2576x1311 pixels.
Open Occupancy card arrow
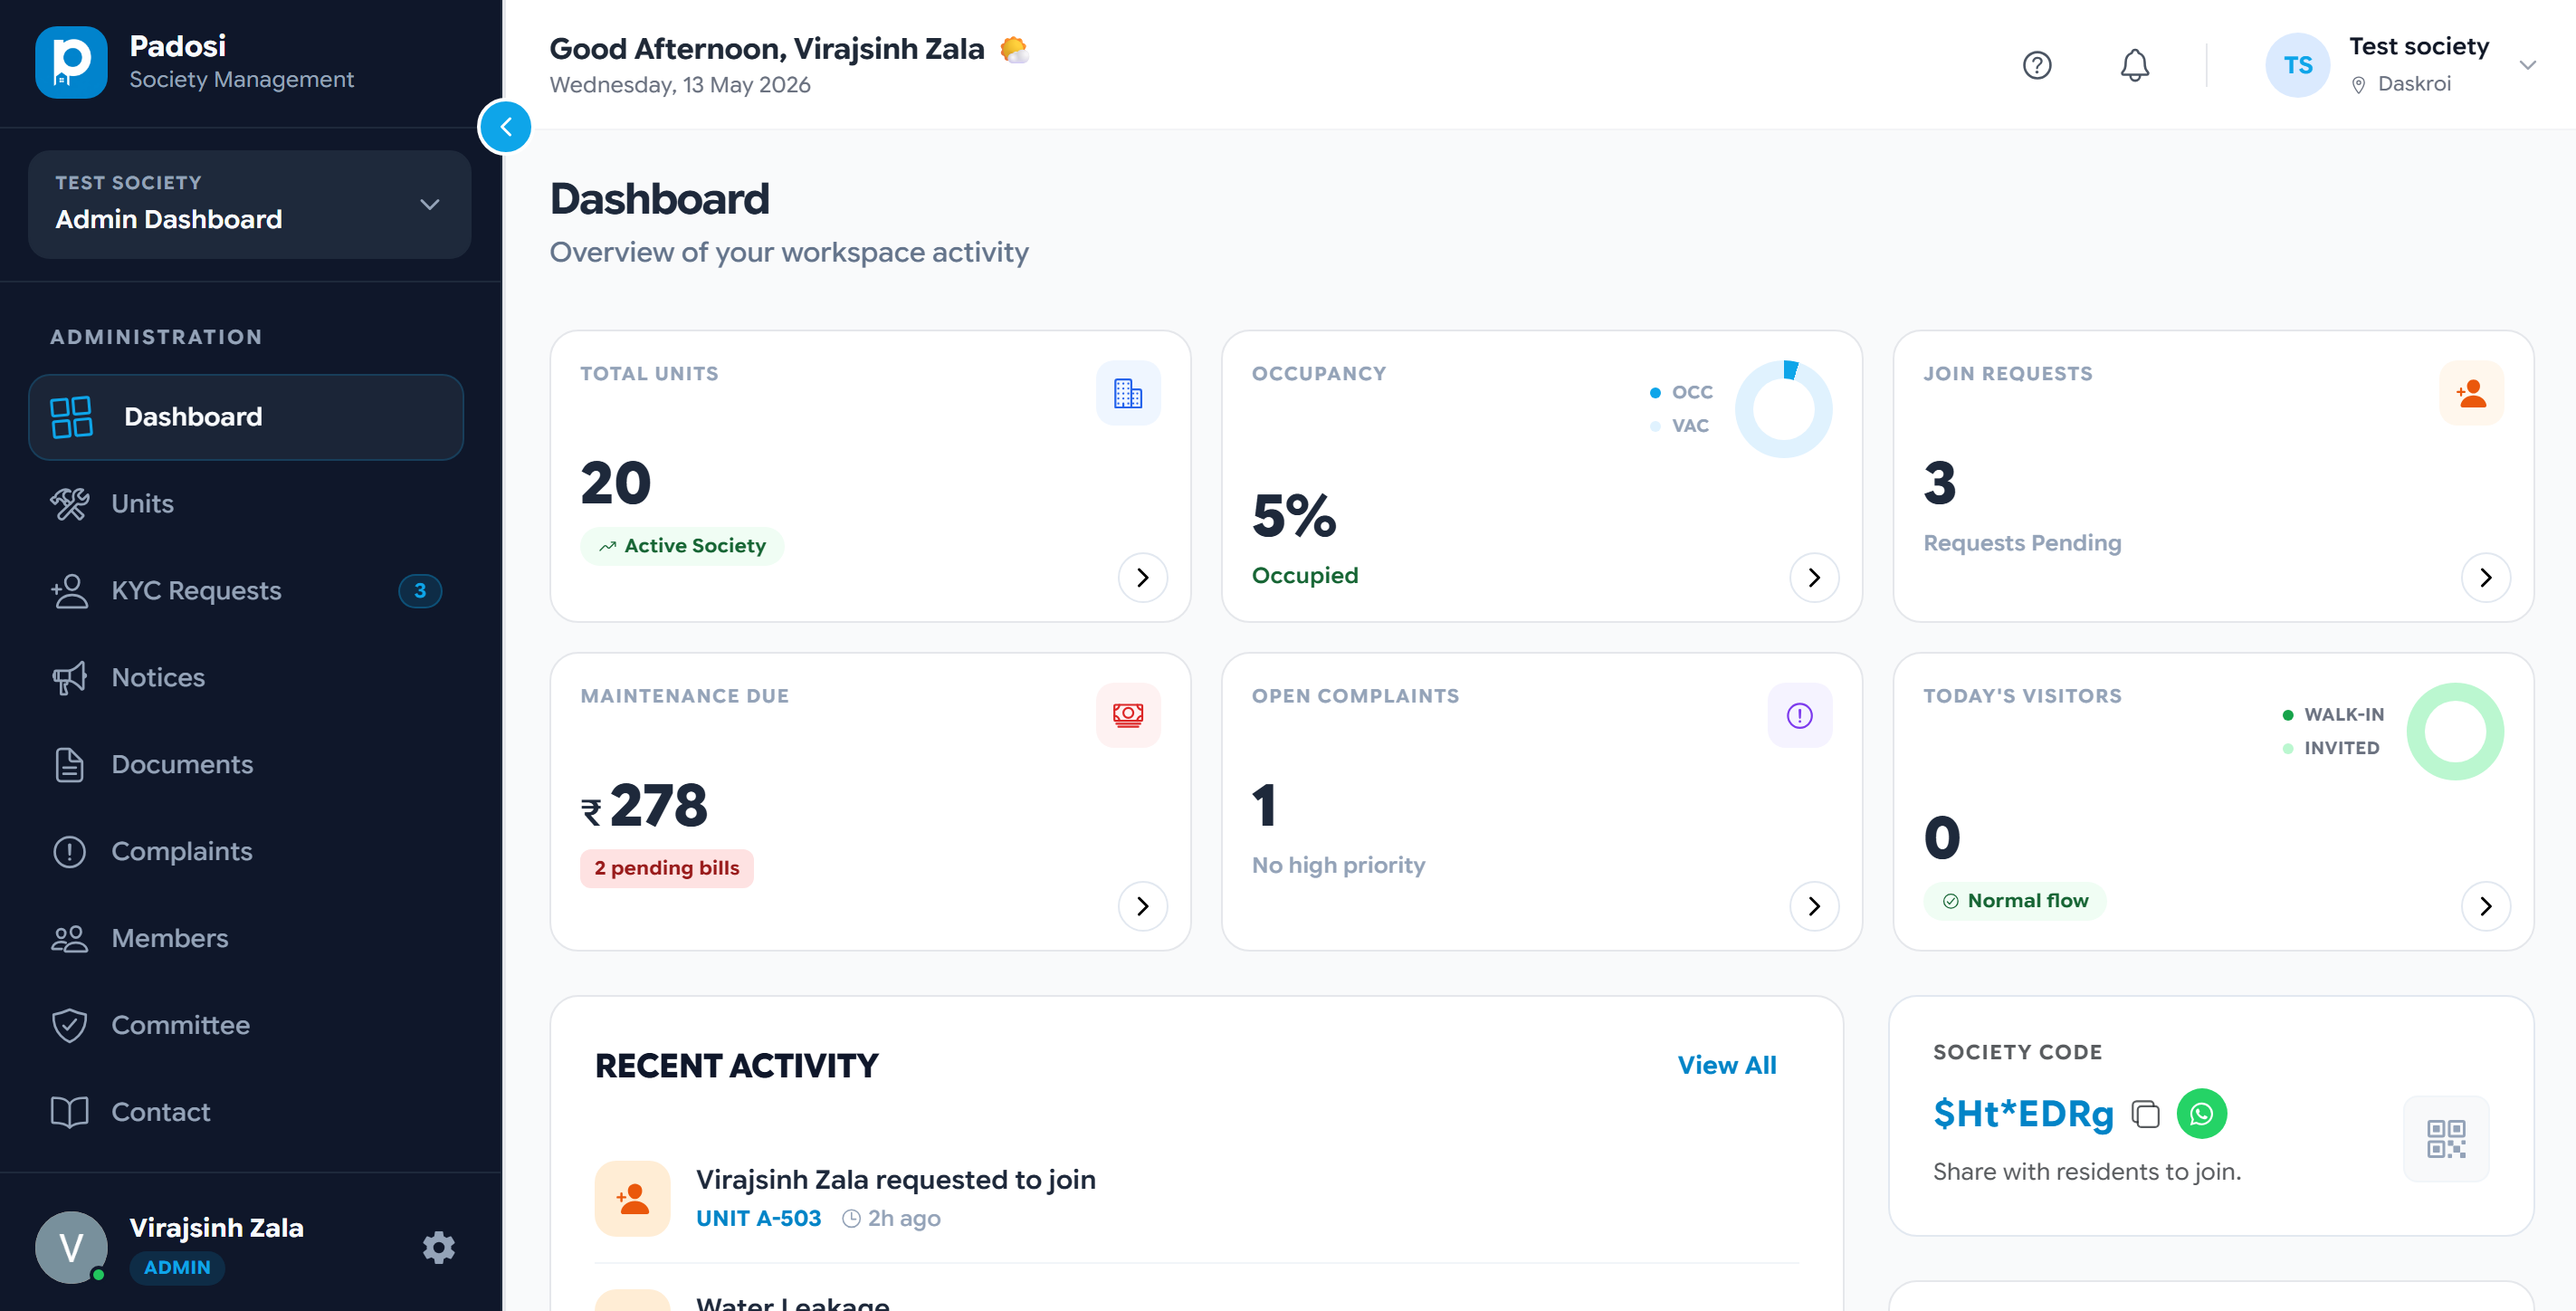click(x=1814, y=578)
